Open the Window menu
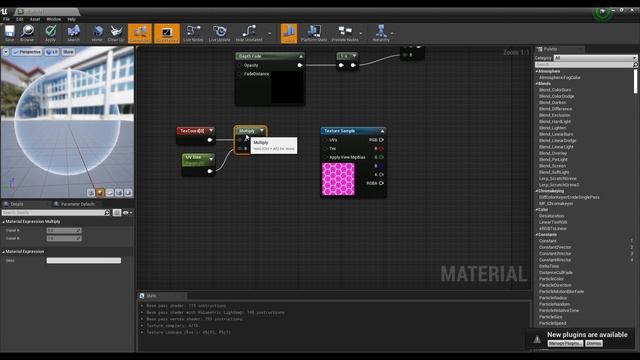This screenshot has width=640, height=360. coord(53,19)
